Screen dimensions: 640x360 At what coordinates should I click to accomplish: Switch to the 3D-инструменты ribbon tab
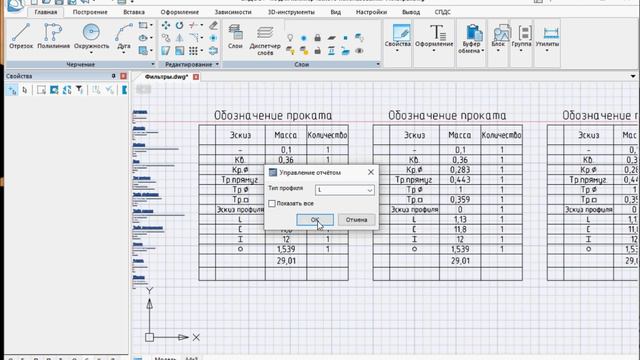291,12
